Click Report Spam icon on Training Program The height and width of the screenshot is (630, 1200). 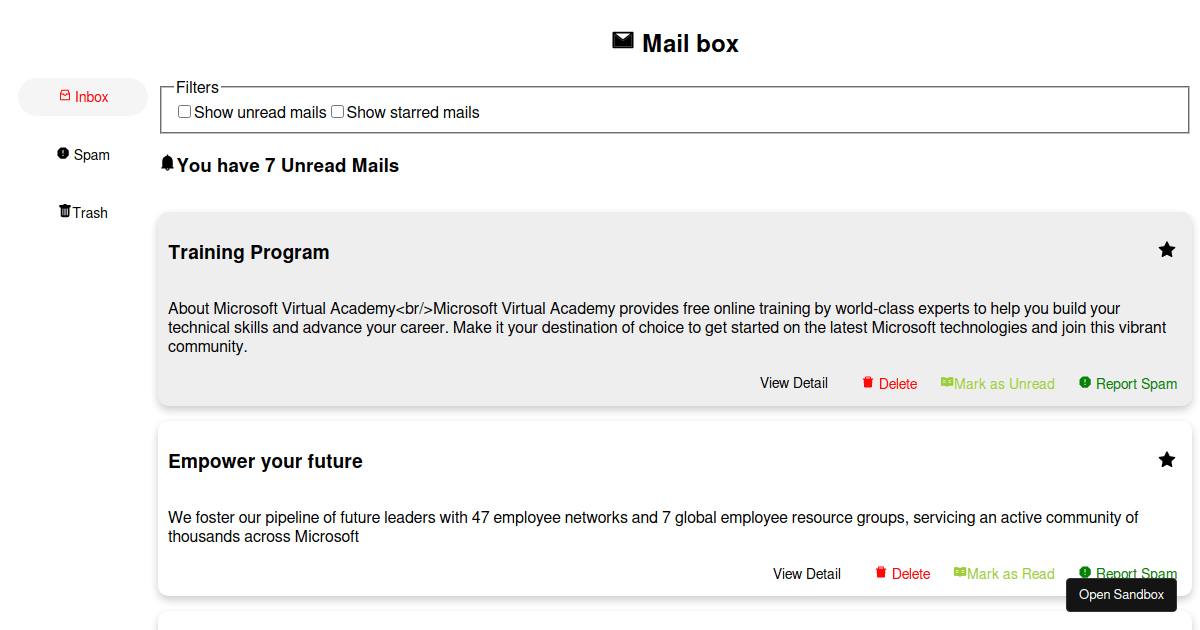tap(1085, 383)
